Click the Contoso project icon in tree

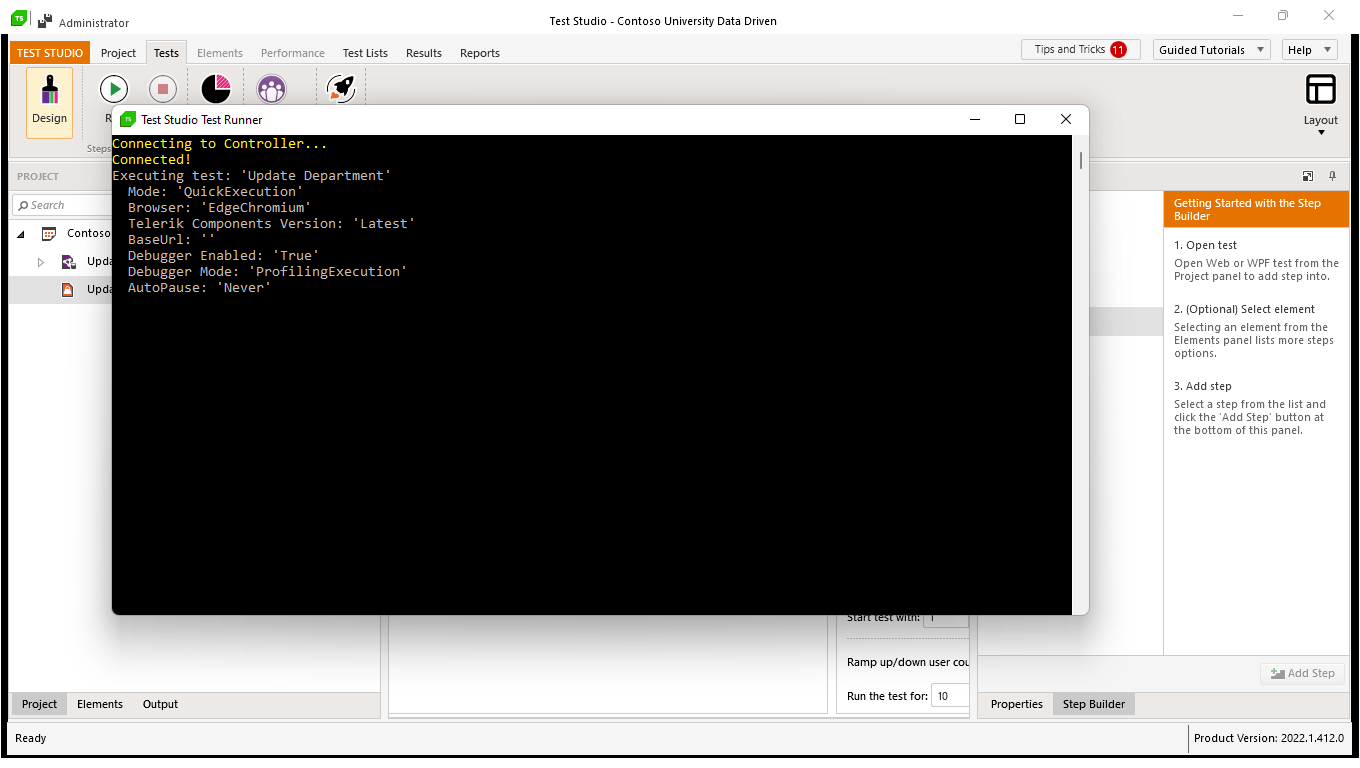(x=48, y=233)
